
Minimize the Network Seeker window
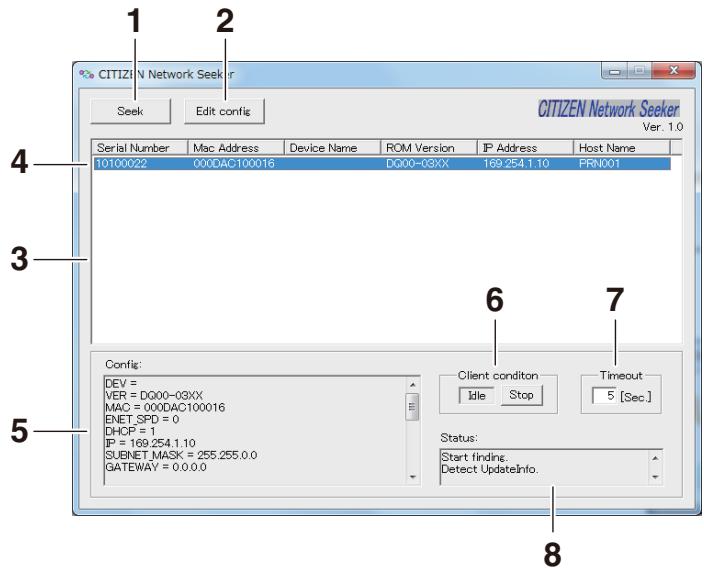[615, 71]
